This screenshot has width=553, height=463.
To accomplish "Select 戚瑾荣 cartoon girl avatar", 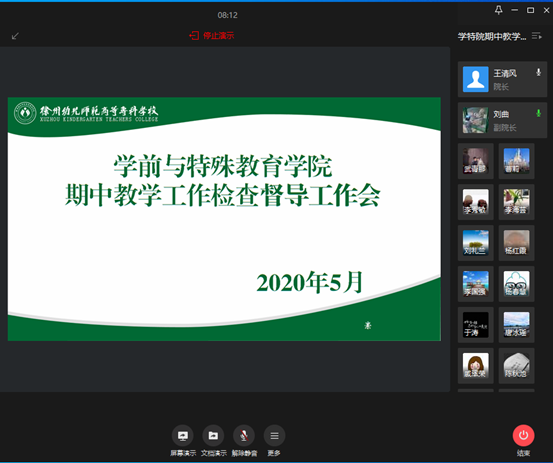I will [x=475, y=366].
